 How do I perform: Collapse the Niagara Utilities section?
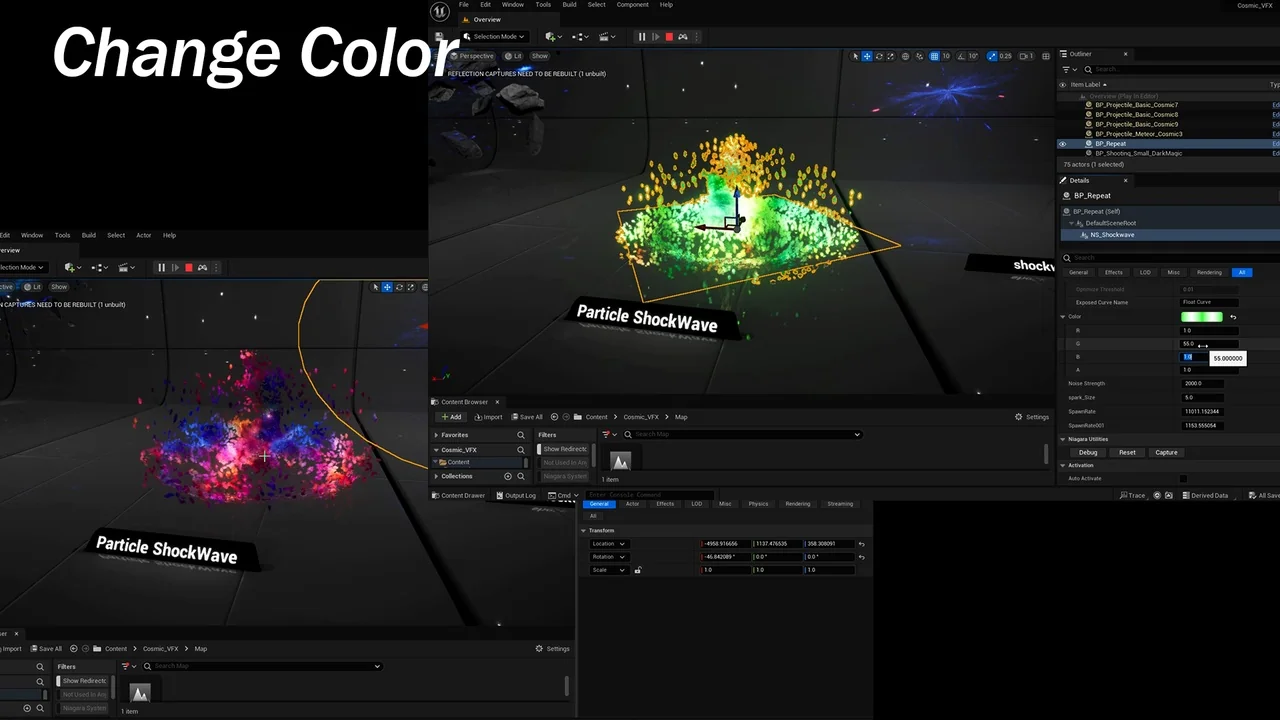1063,439
